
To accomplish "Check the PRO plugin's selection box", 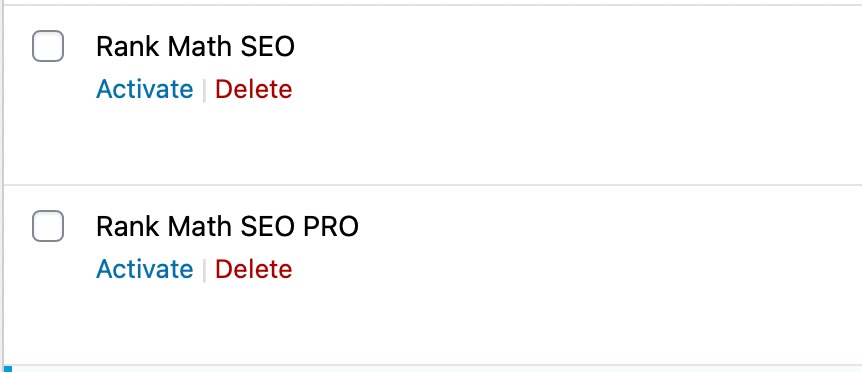I will coord(48,226).
